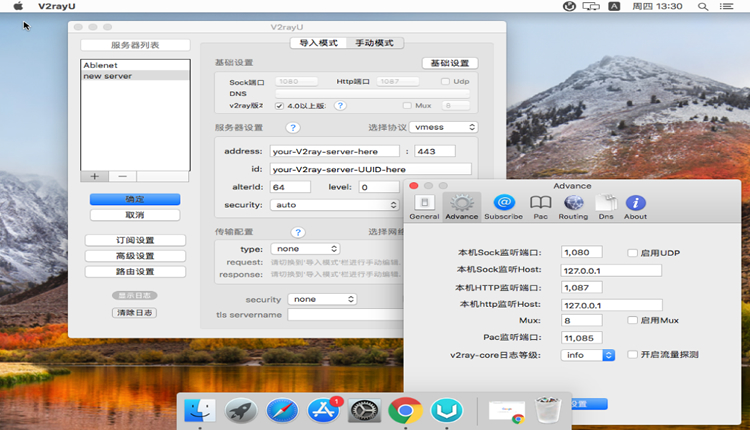The width and height of the screenshot is (750, 430).
Task: Click the tls servername input field
Action: coord(345,315)
